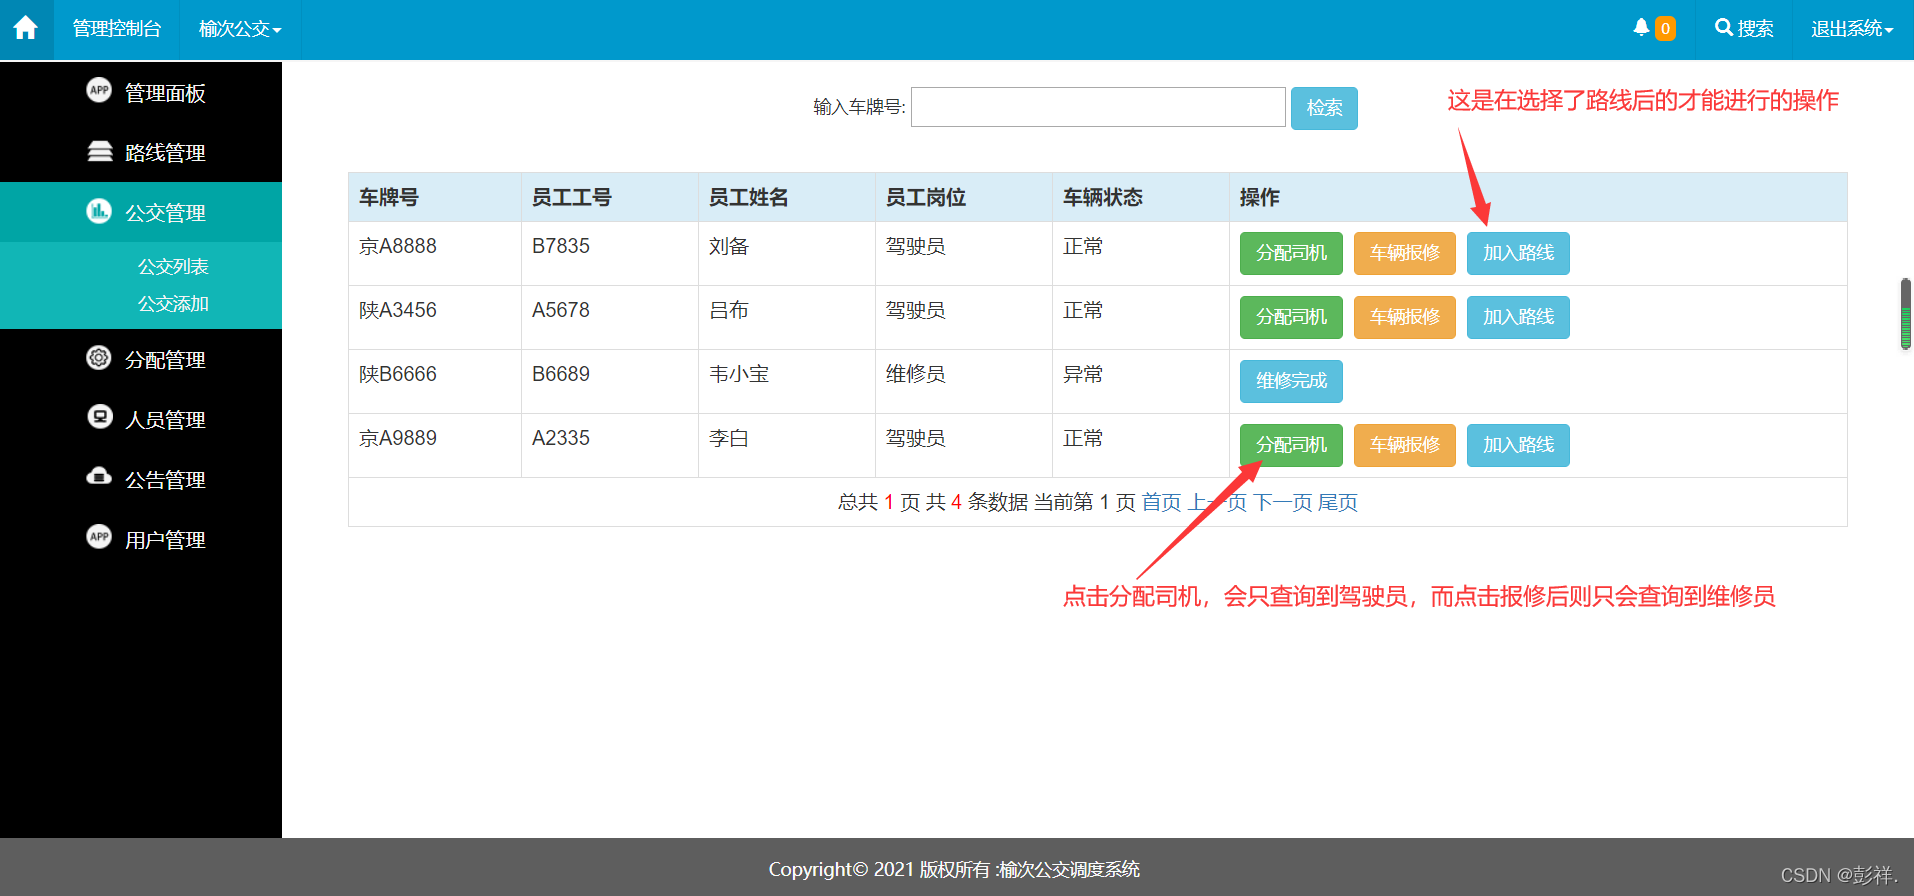Click the home icon in top bar

(26, 28)
